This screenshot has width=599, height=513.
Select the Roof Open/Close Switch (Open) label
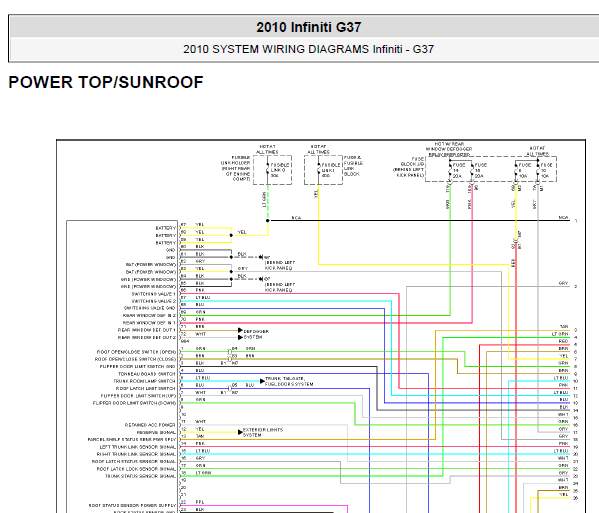[x=136, y=352]
